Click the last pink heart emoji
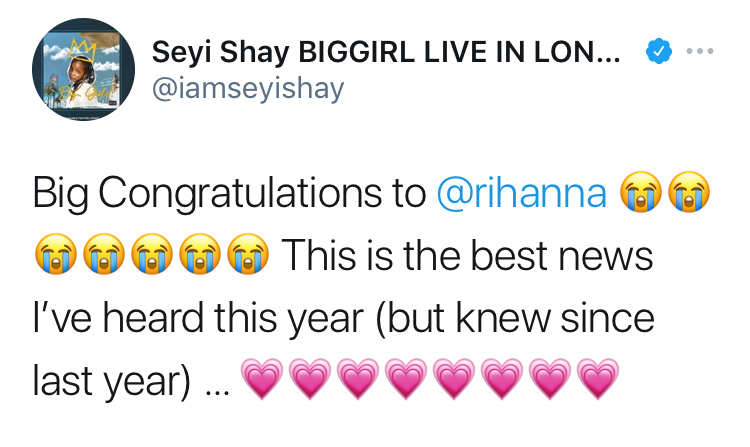The image size is (750, 447). pyautogui.click(x=598, y=381)
